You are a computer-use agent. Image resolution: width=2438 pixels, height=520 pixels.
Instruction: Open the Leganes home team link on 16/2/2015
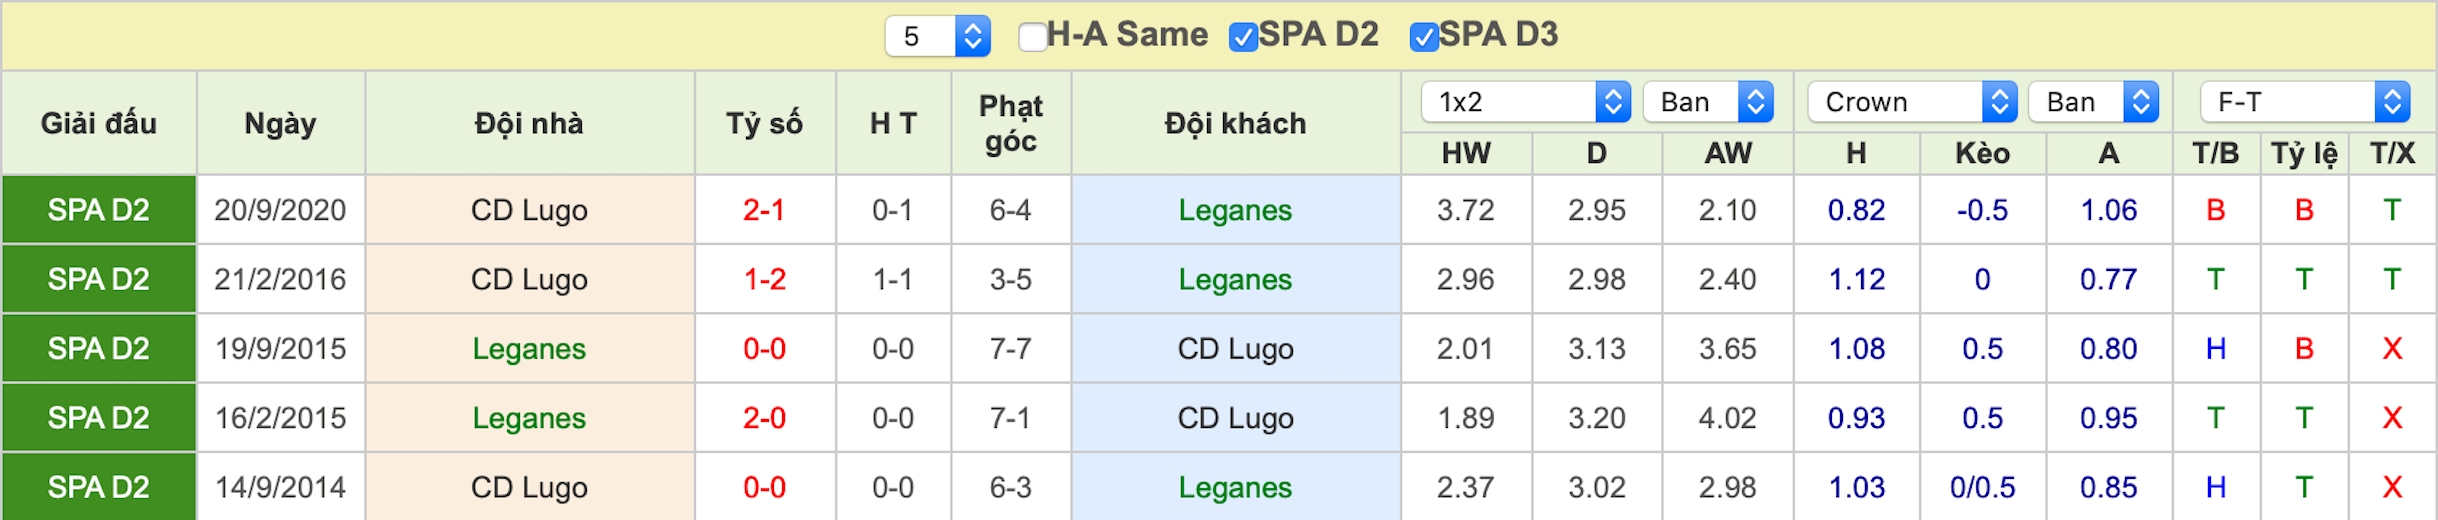point(529,418)
